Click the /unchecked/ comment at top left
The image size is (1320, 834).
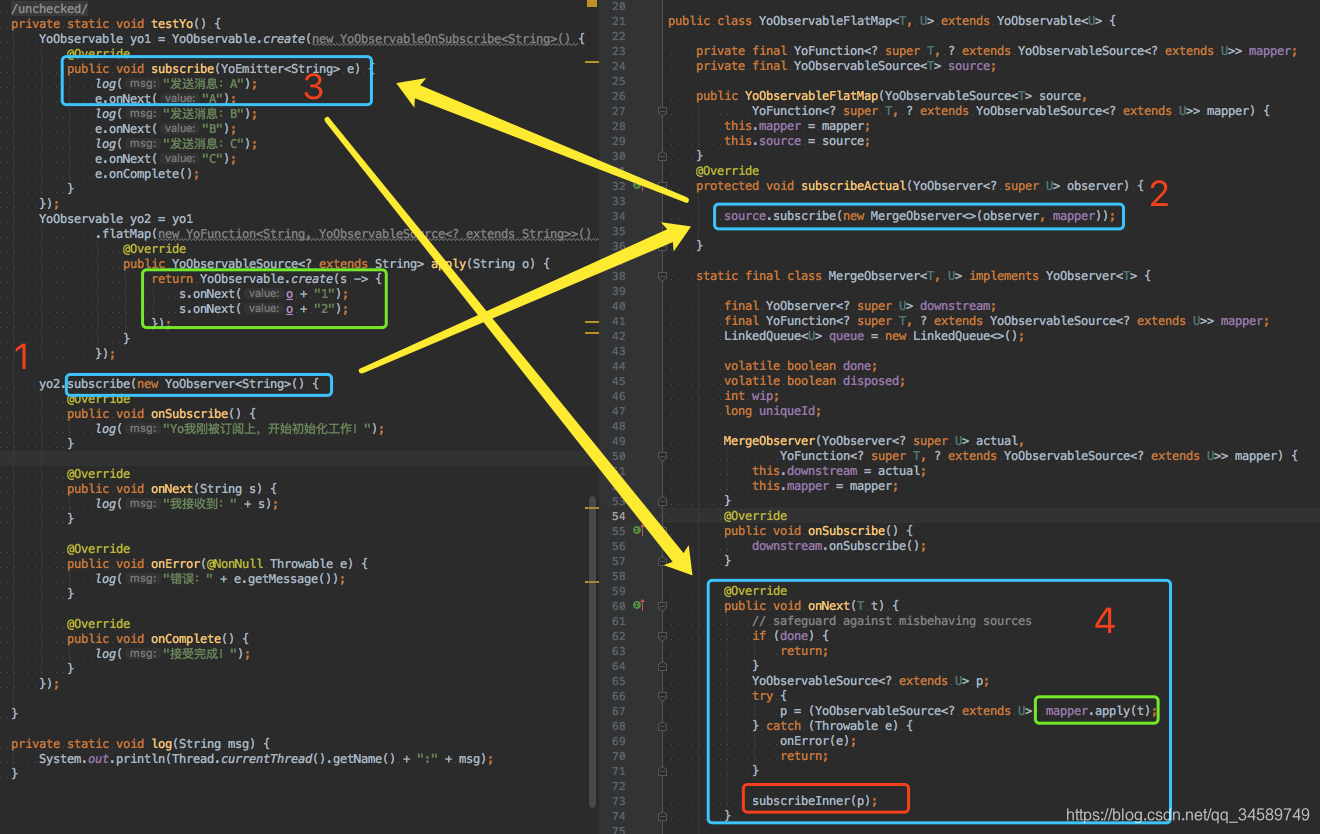click(x=49, y=9)
